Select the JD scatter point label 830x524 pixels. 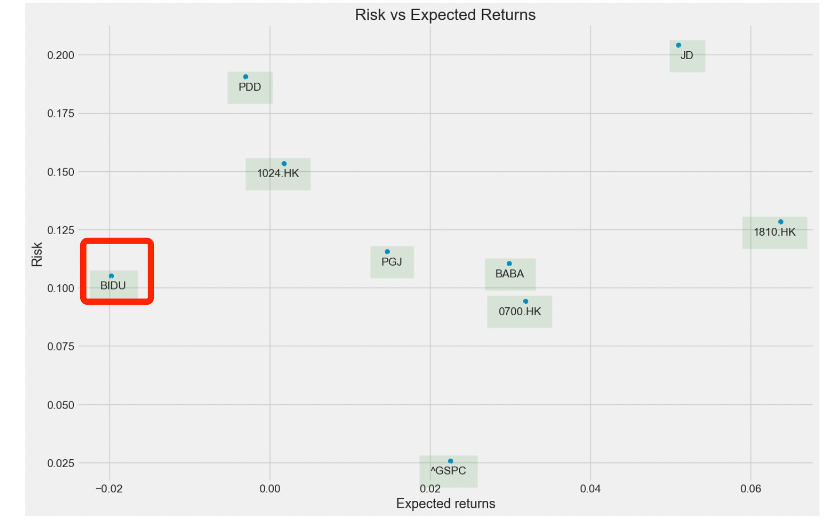click(x=686, y=56)
